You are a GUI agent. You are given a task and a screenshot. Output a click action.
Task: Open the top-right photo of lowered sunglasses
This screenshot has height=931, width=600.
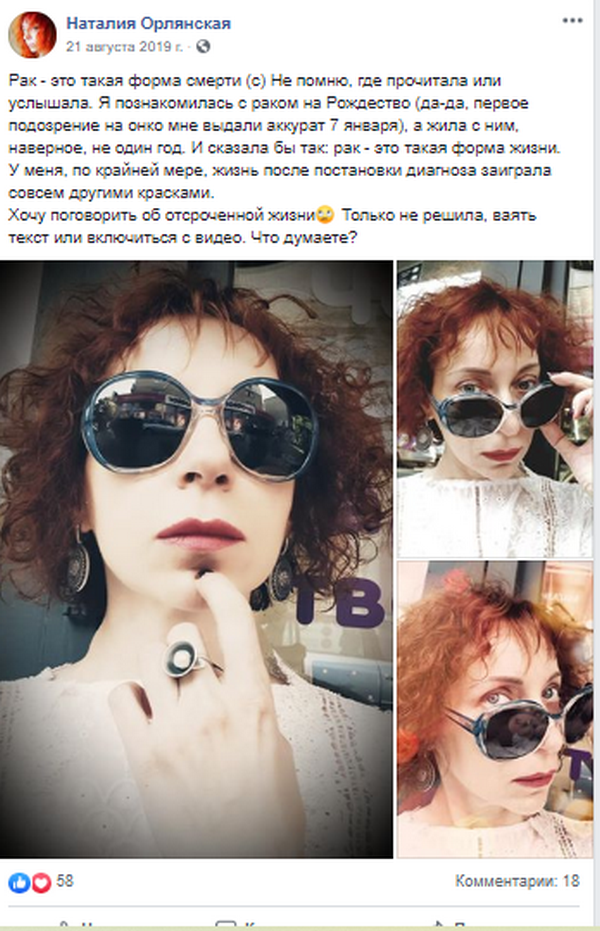(494, 409)
